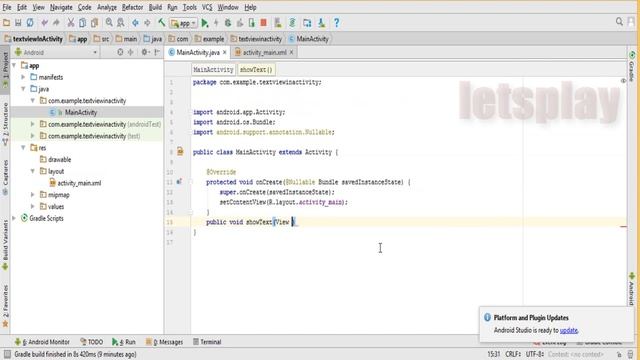The width and height of the screenshot is (640, 360).
Task: Click the Hide Project panel icon
Action: (x=157, y=52)
